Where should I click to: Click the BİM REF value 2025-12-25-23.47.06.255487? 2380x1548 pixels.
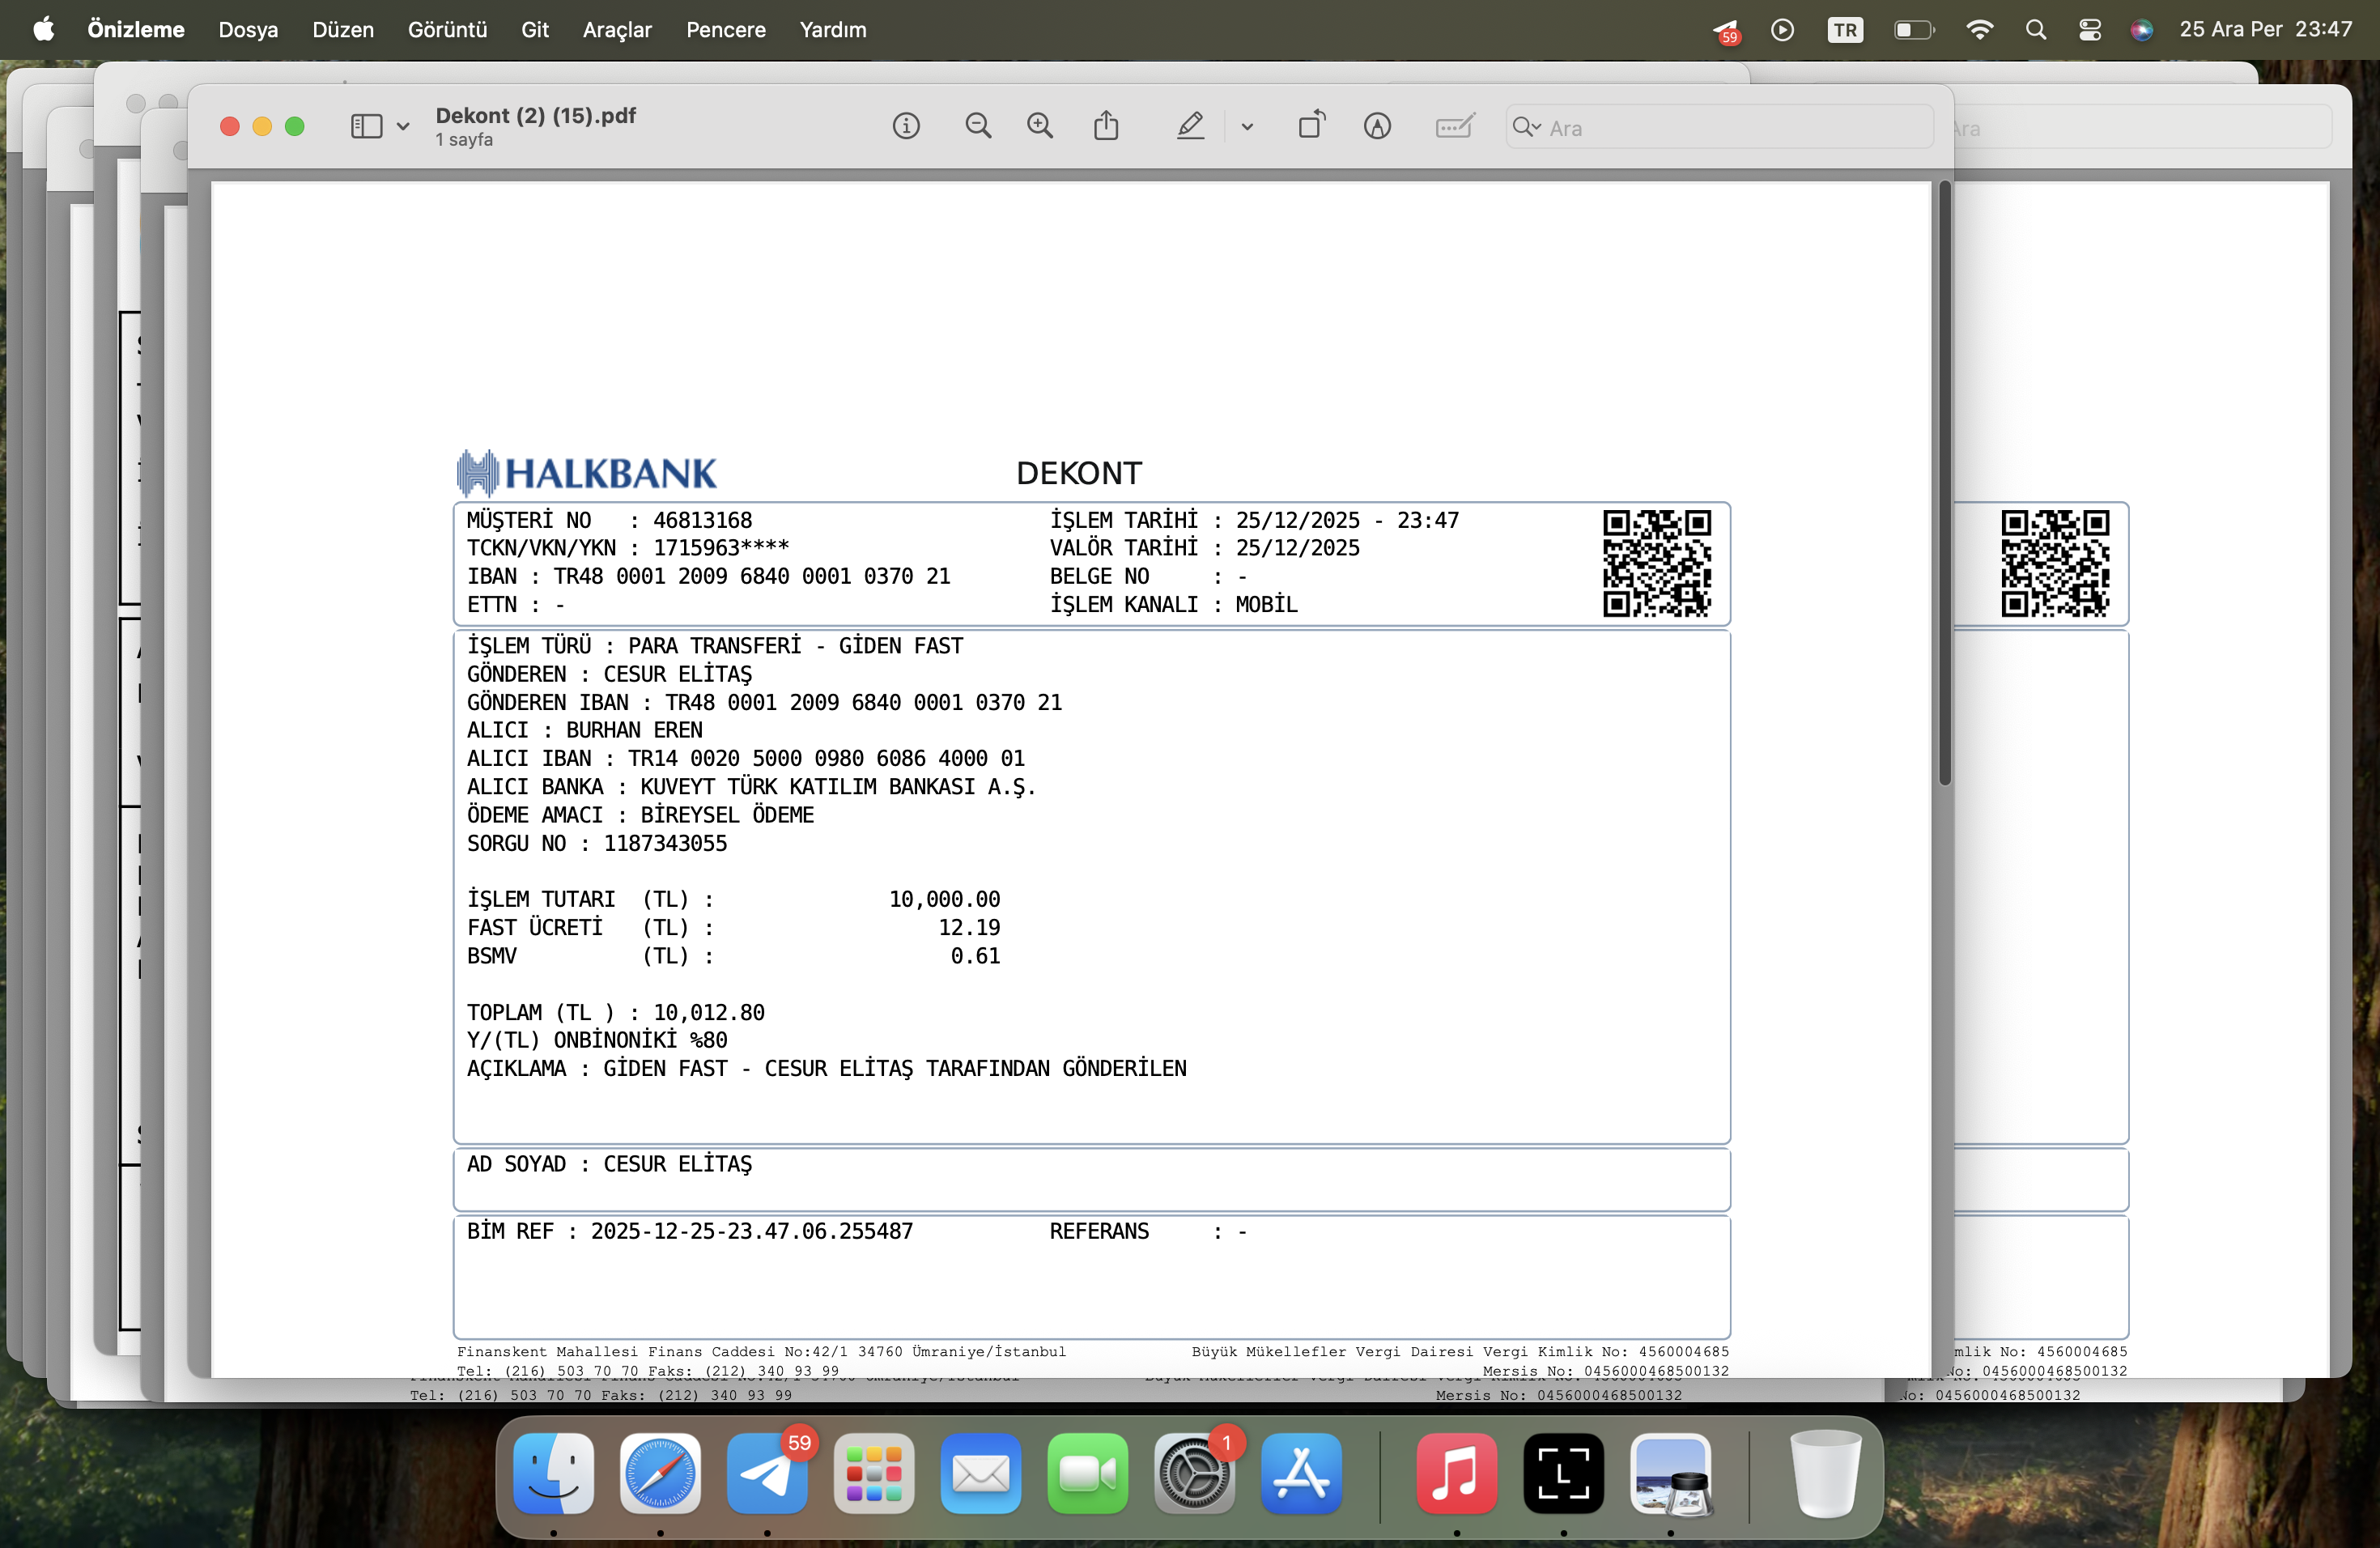coord(752,1231)
